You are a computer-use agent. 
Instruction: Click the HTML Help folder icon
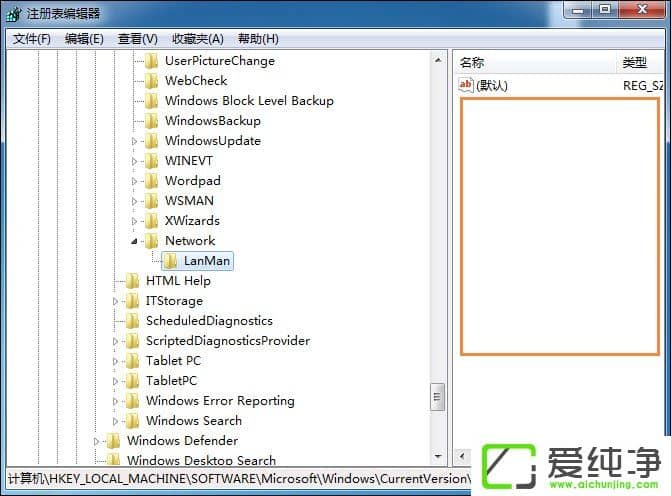(133, 281)
